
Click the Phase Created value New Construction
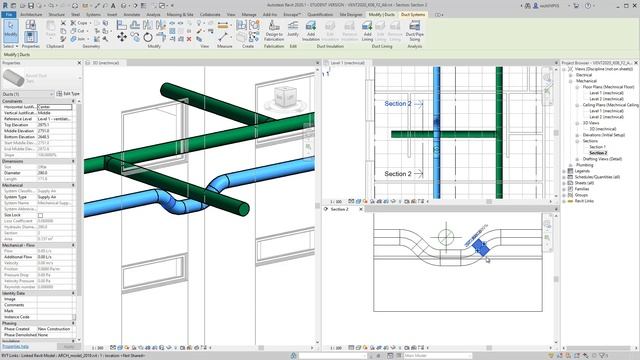point(54,329)
